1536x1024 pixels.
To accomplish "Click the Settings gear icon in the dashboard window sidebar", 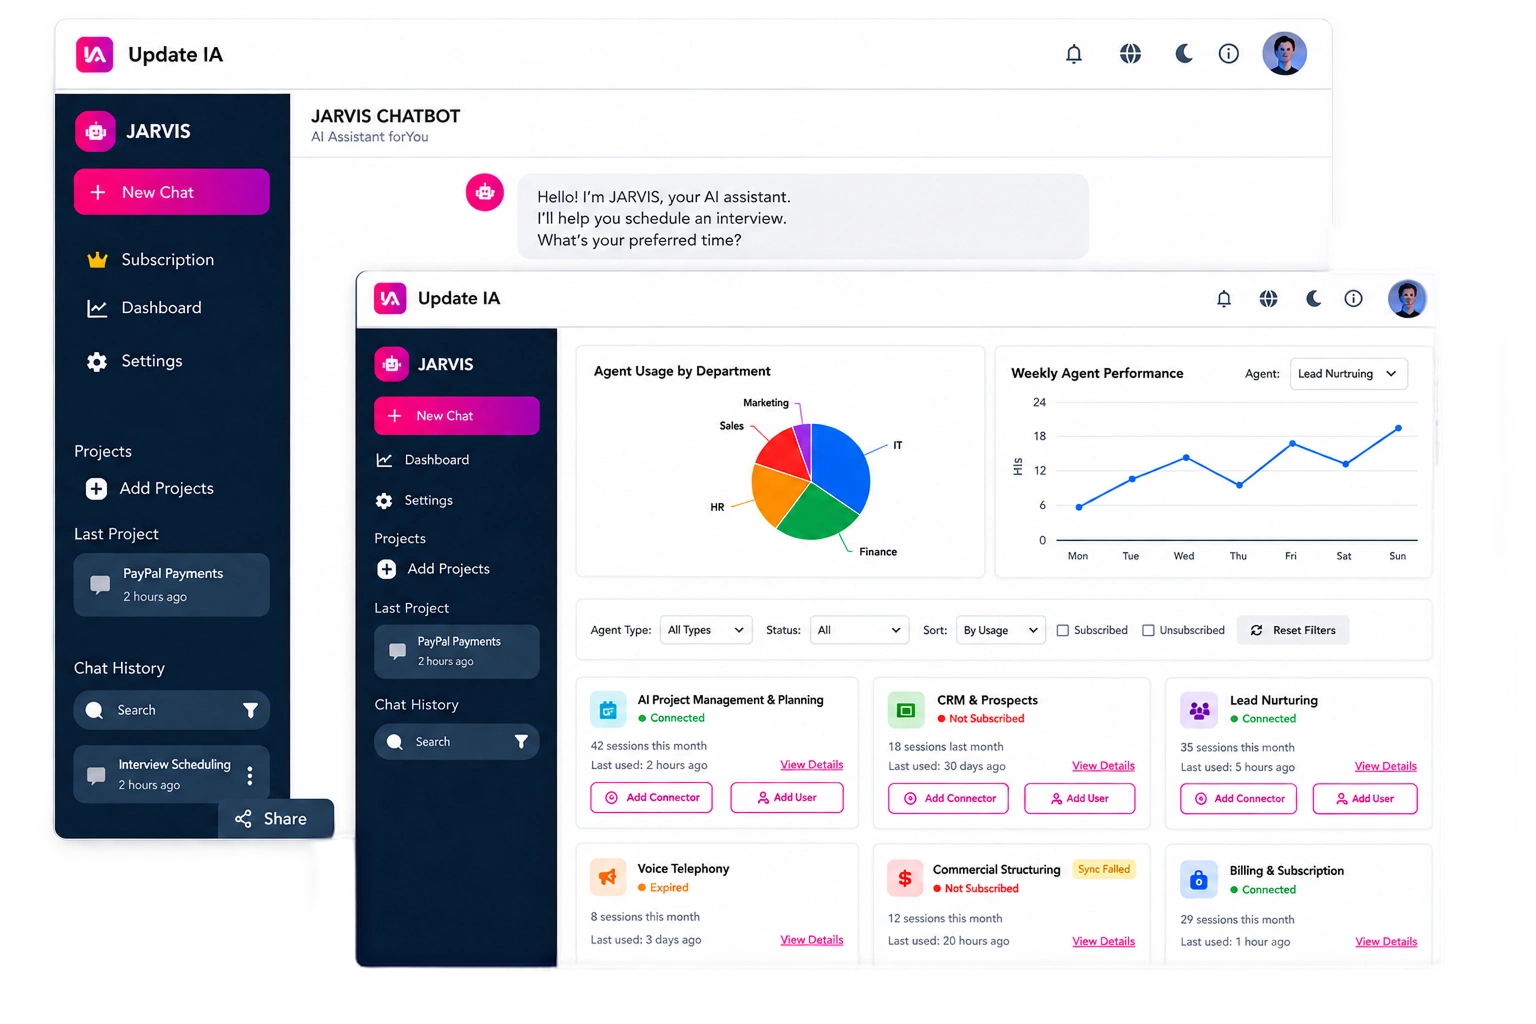I will (384, 501).
